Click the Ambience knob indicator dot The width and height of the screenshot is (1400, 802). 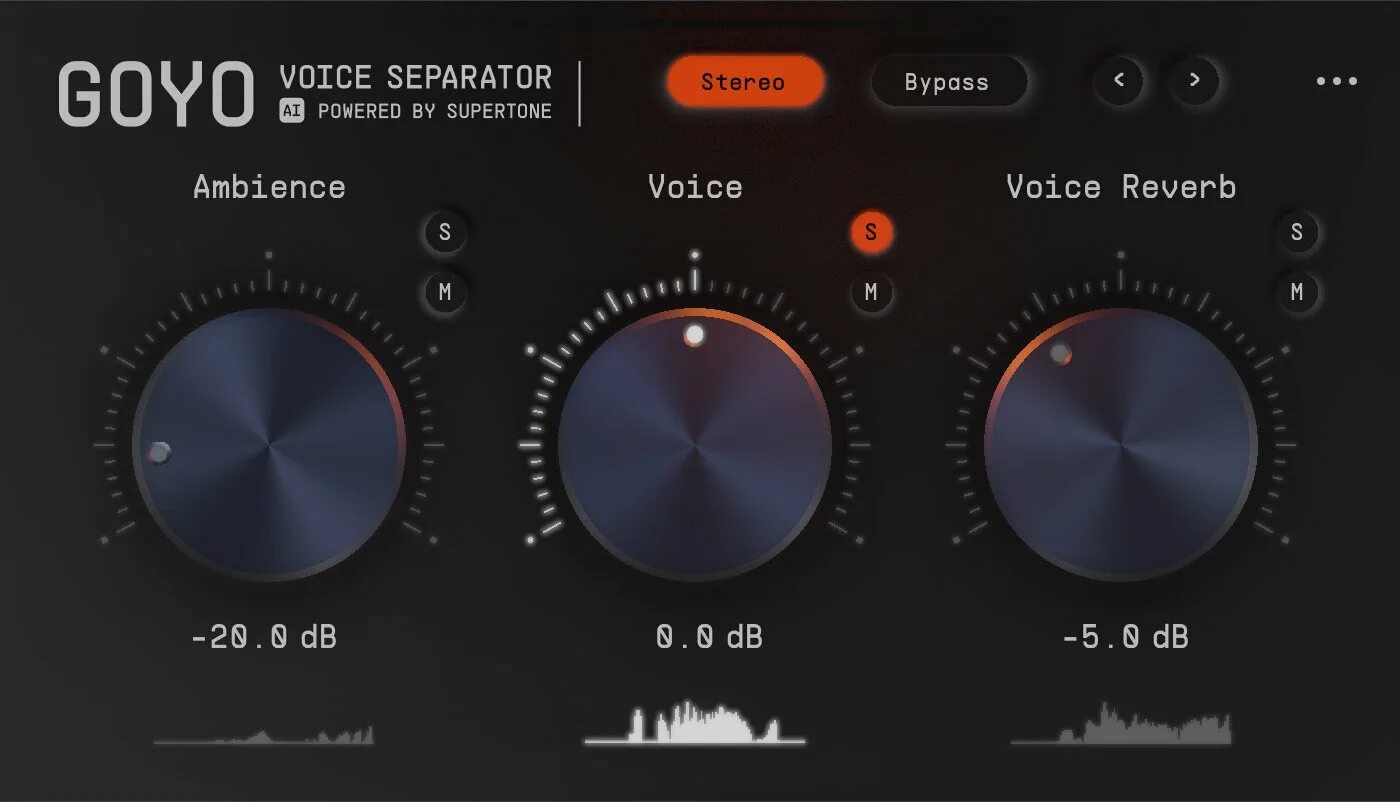[x=158, y=453]
